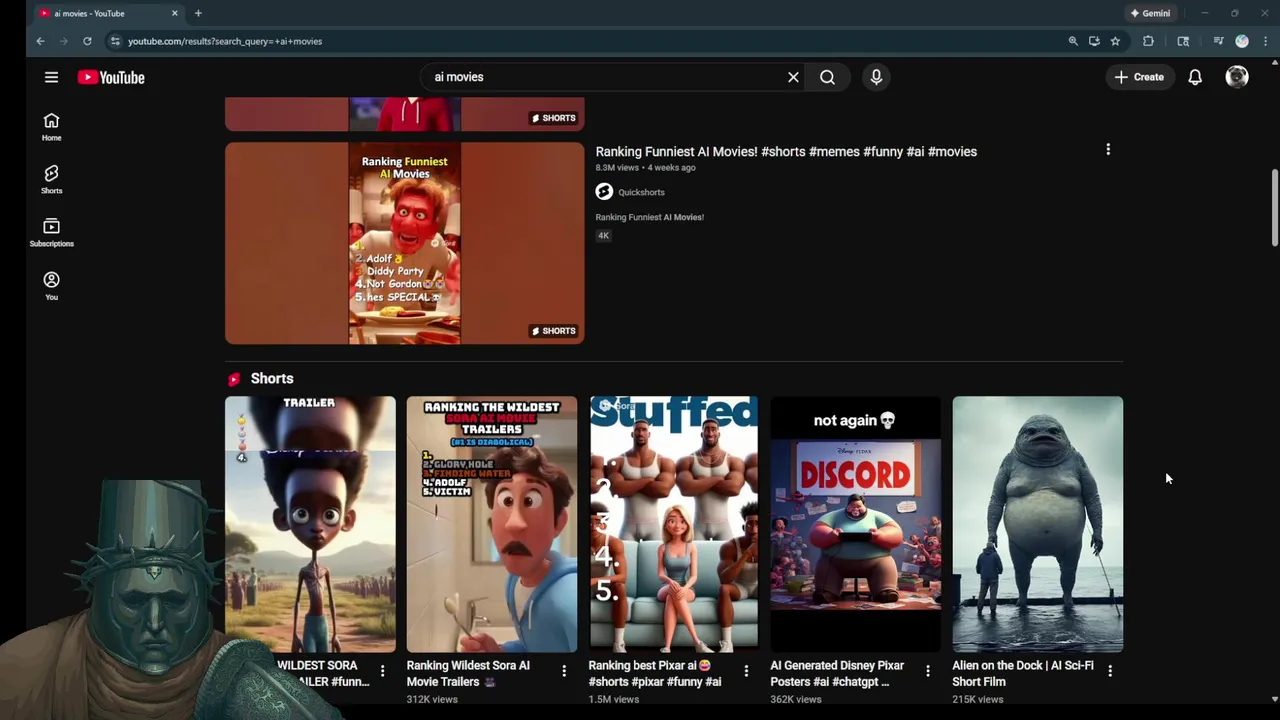Open options for WILDEST SORA short
The height and width of the screenshot is (720, 1280).
(382, 670)
